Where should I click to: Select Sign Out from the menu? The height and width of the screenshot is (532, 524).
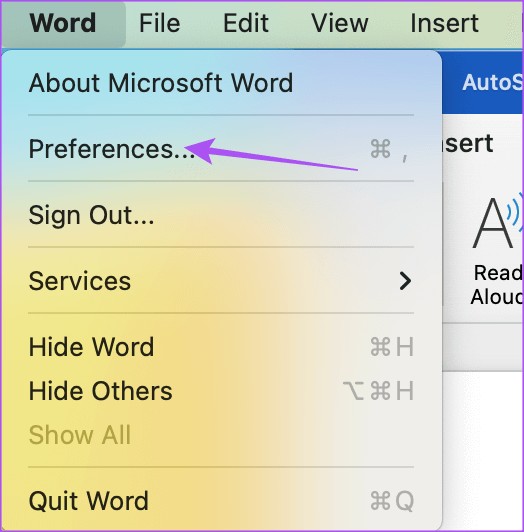pos(221,214)
